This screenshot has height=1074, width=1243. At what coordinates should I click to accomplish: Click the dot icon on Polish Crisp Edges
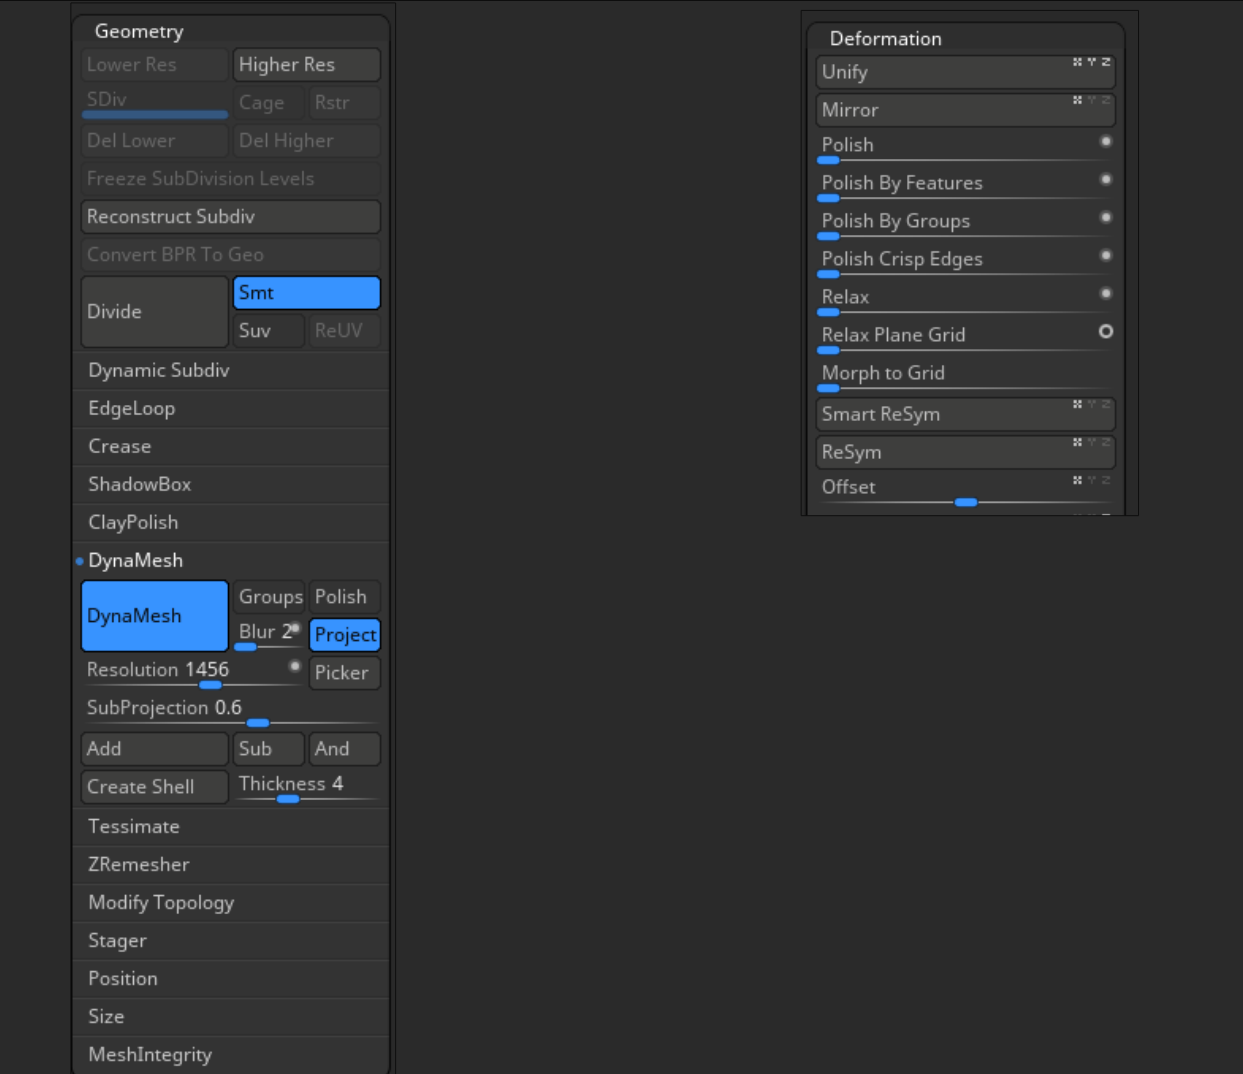pyautogui.click(x=1106, y=256)
